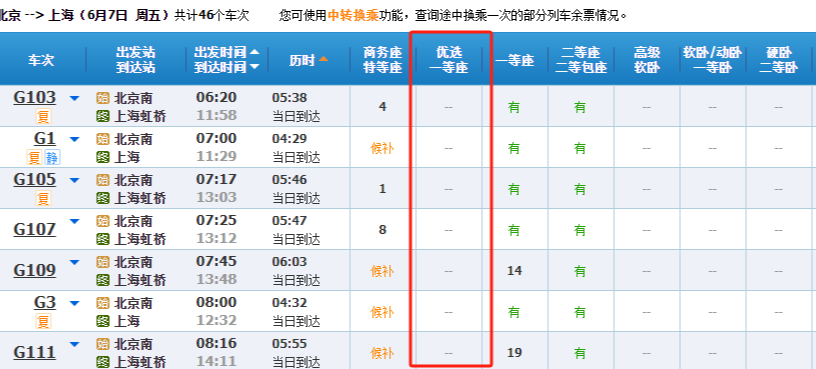This screenshot has width=816, height=369.
Task: Click second class 有 for G107
Action: [580, 230]
